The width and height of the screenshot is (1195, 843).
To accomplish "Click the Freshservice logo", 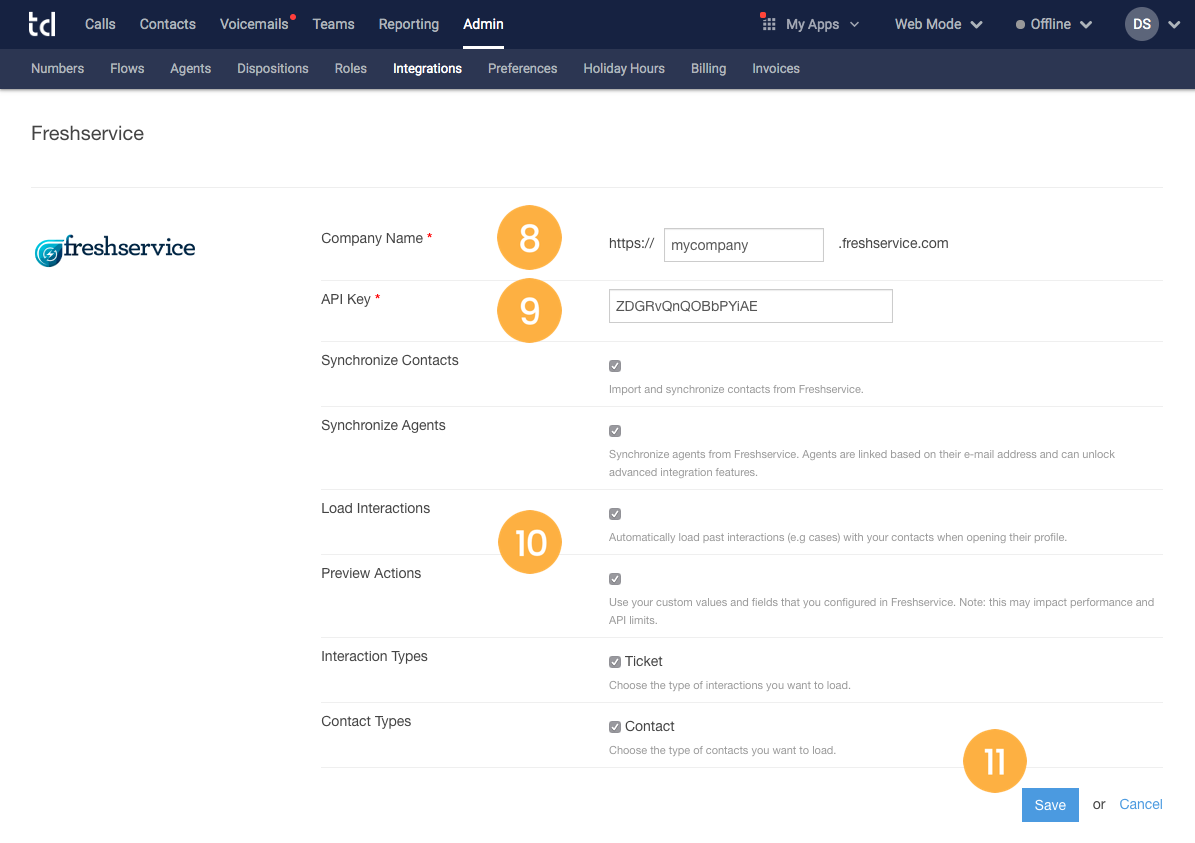I will [114, 248].
